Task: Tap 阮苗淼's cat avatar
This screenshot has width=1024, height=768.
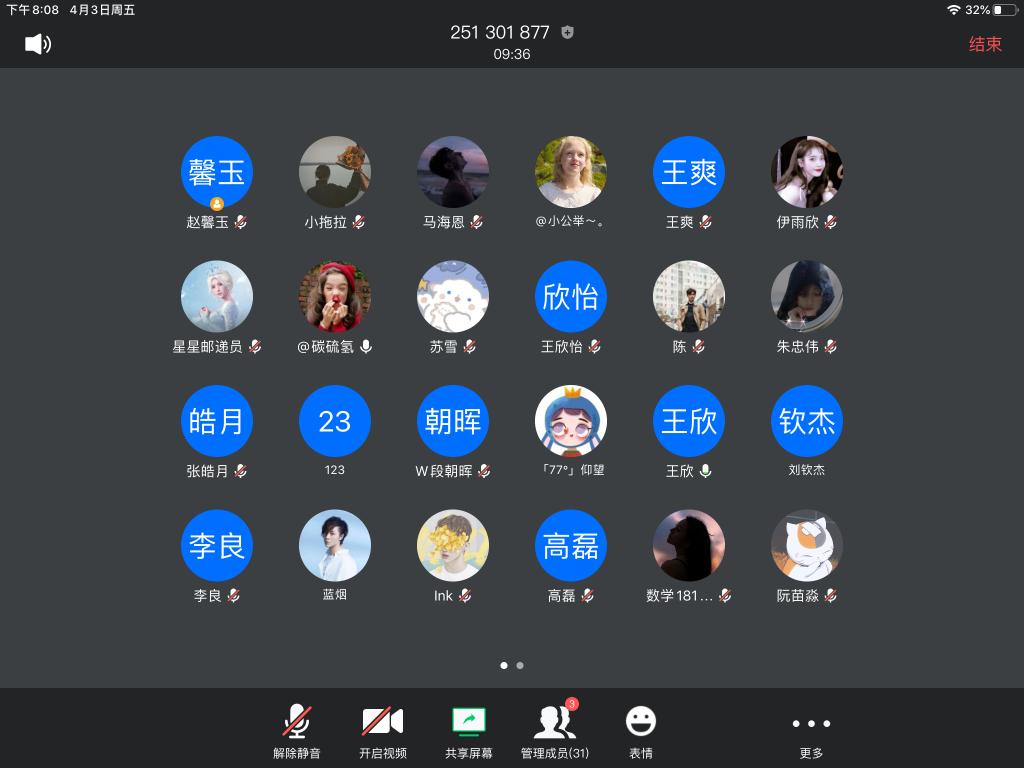Action: (x=807, y=546)
